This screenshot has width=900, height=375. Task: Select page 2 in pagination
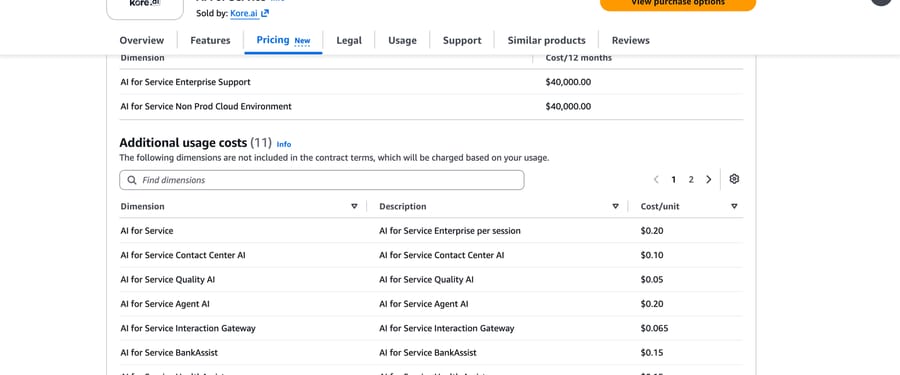691,179
